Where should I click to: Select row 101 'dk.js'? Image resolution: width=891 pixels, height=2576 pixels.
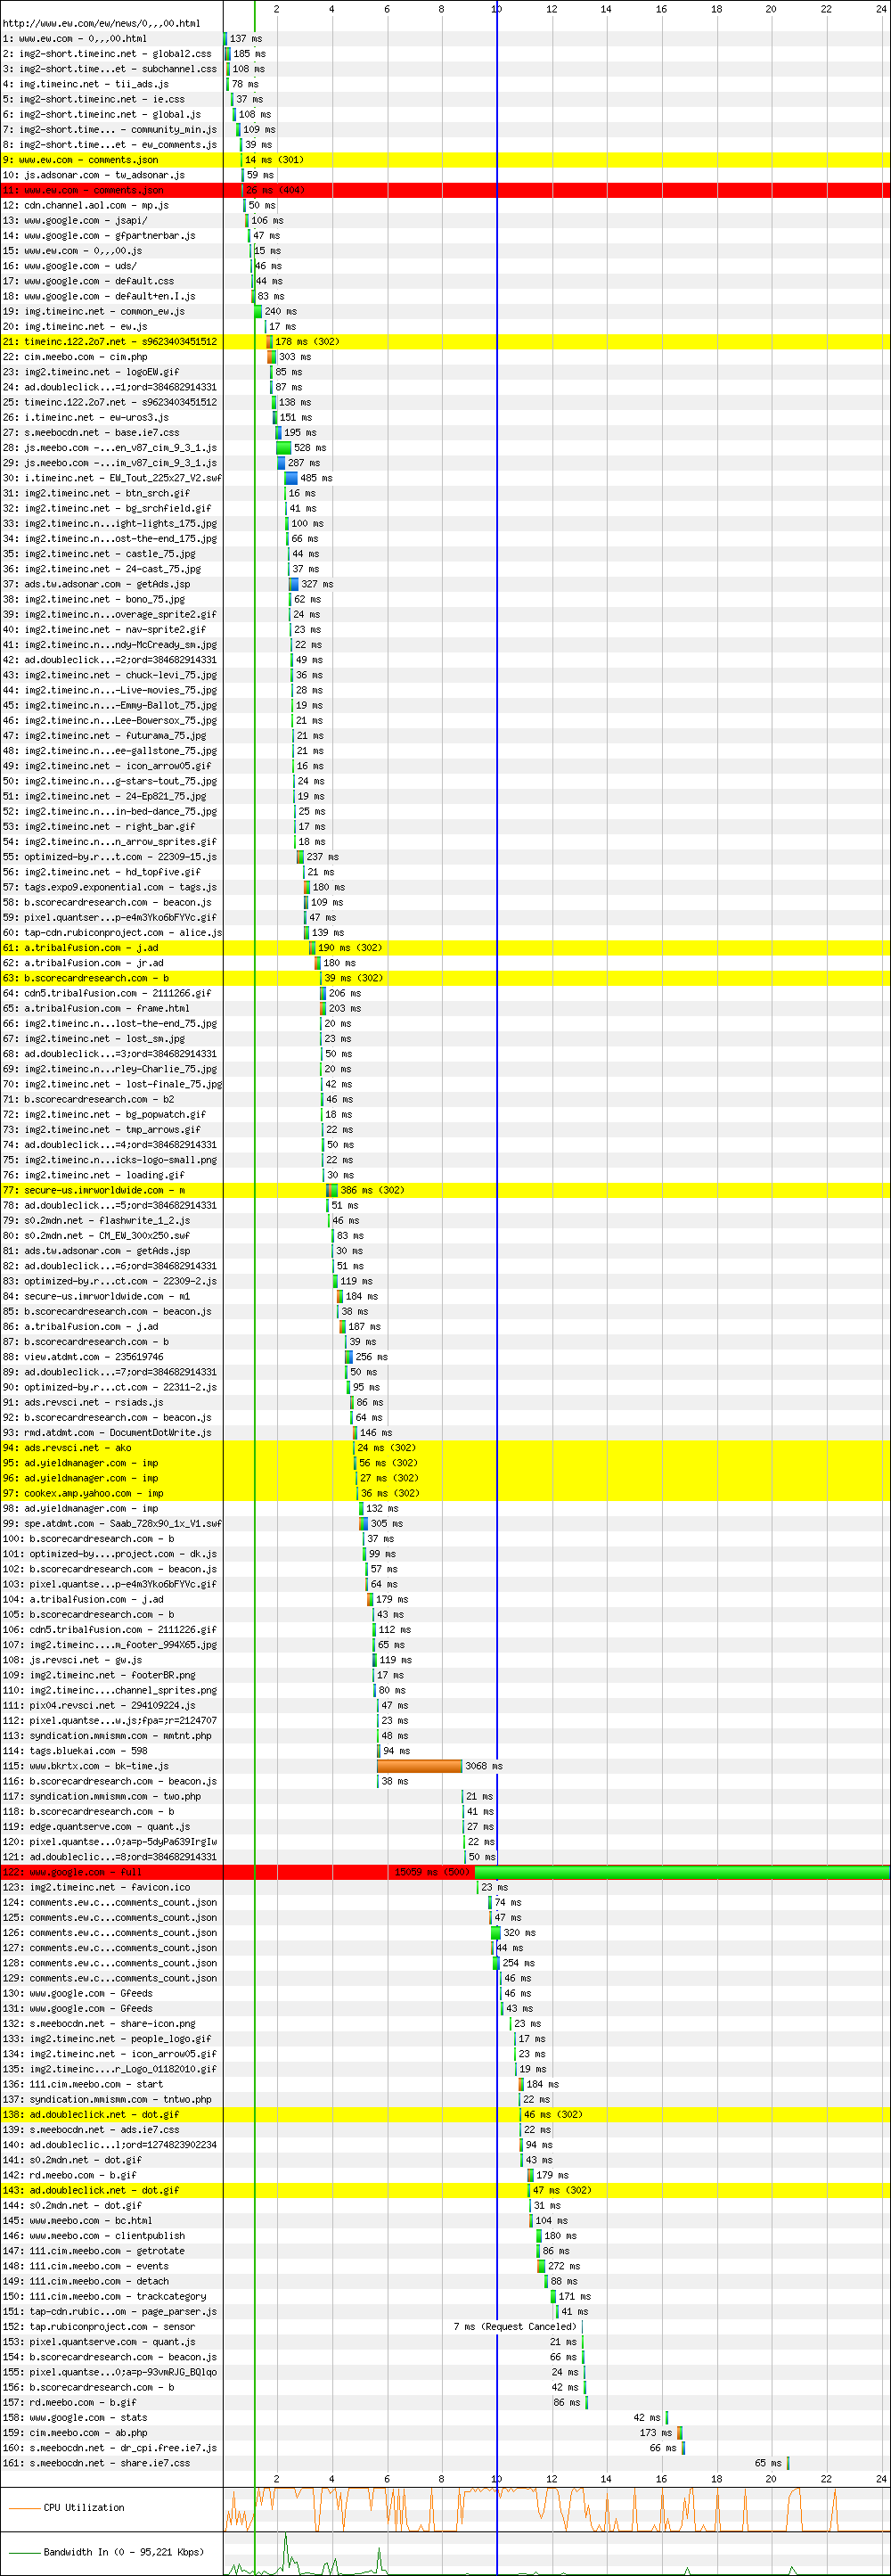(445, 1554)
